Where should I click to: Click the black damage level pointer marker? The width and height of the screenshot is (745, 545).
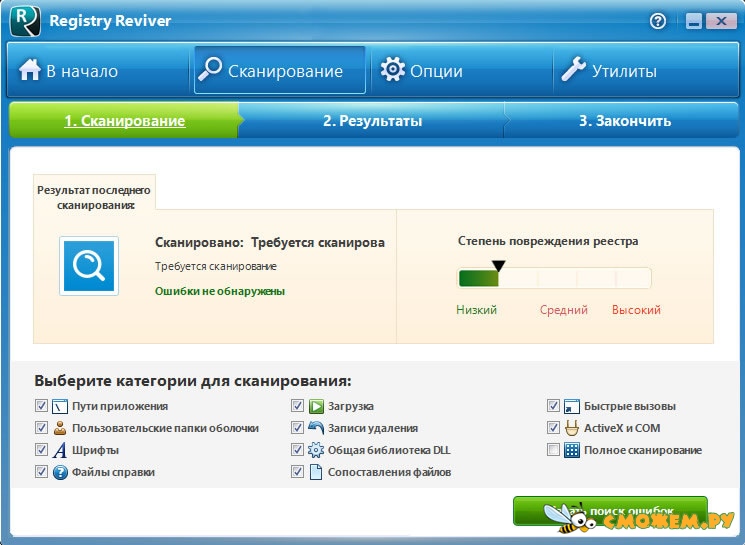point(498,266)
